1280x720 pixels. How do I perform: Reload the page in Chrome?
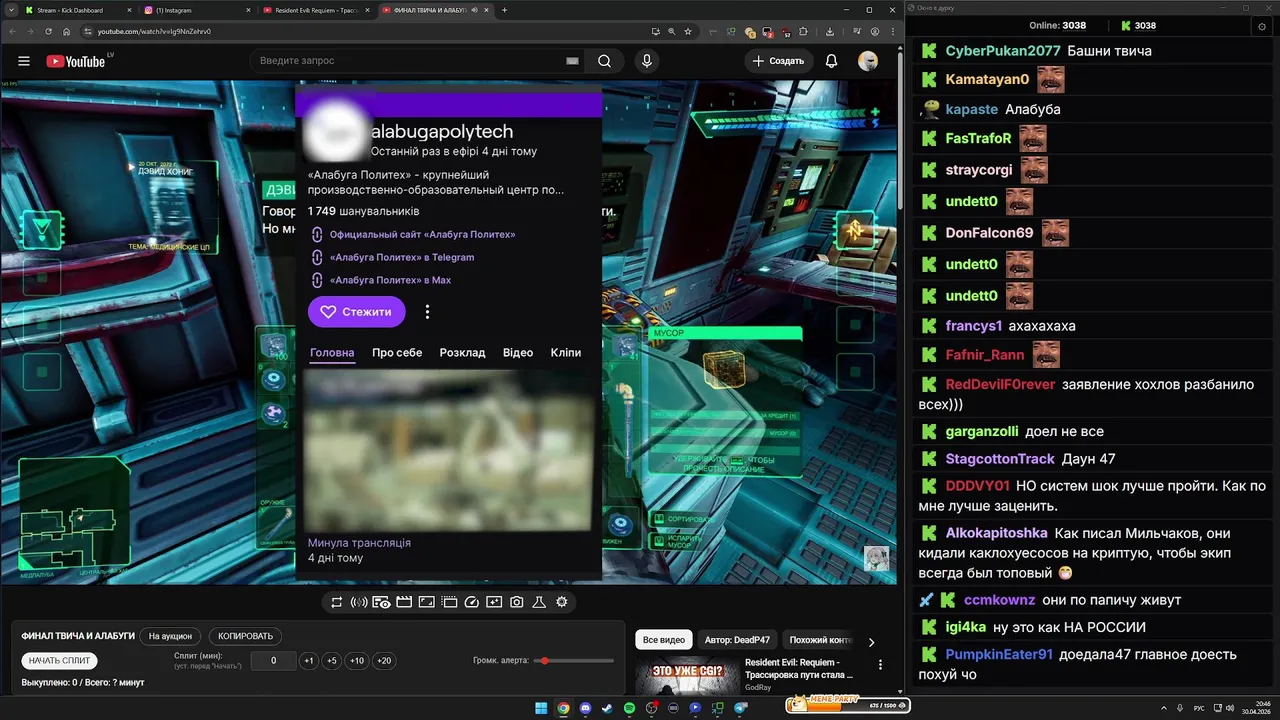coord(49,31)
